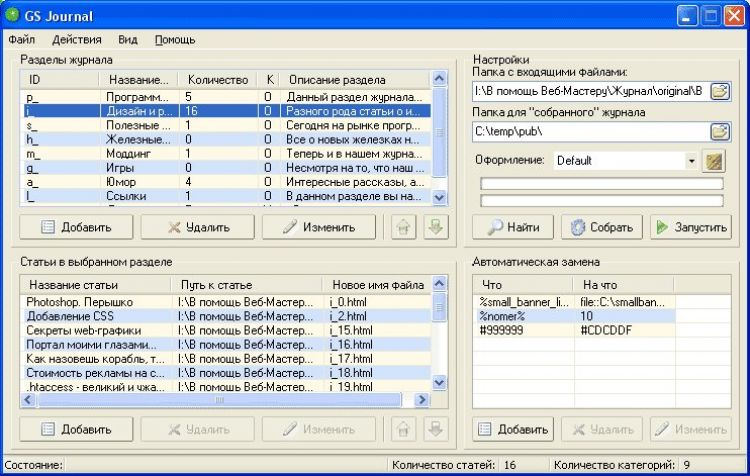Select the Дизайн и р... section row
The image size is (750, 476).
coord(226,111)
